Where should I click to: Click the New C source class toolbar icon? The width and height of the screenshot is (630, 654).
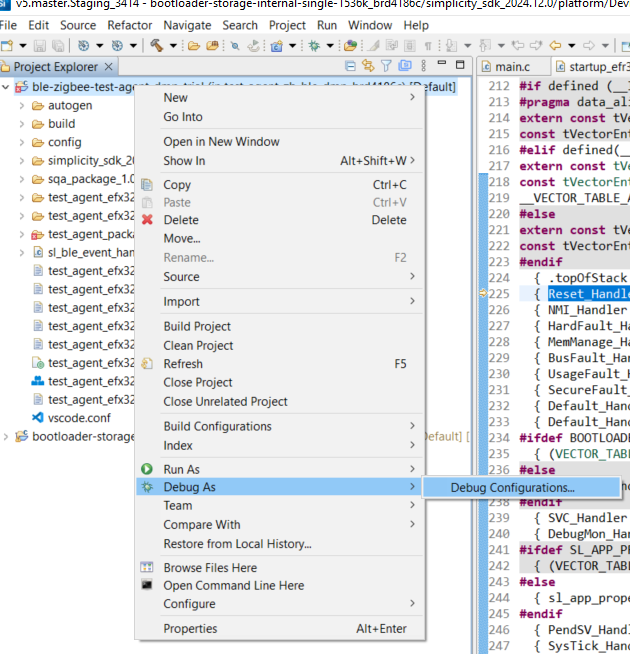277,45
